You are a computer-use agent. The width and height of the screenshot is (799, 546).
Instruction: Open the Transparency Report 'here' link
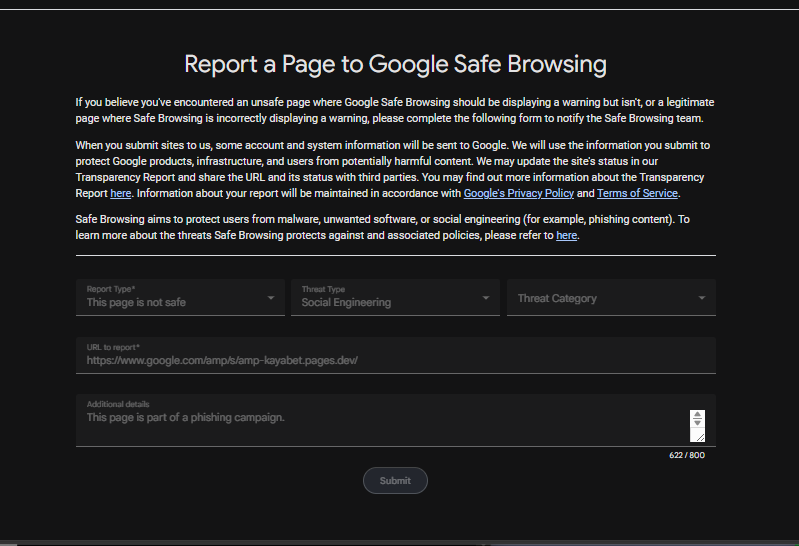(121, 194)
